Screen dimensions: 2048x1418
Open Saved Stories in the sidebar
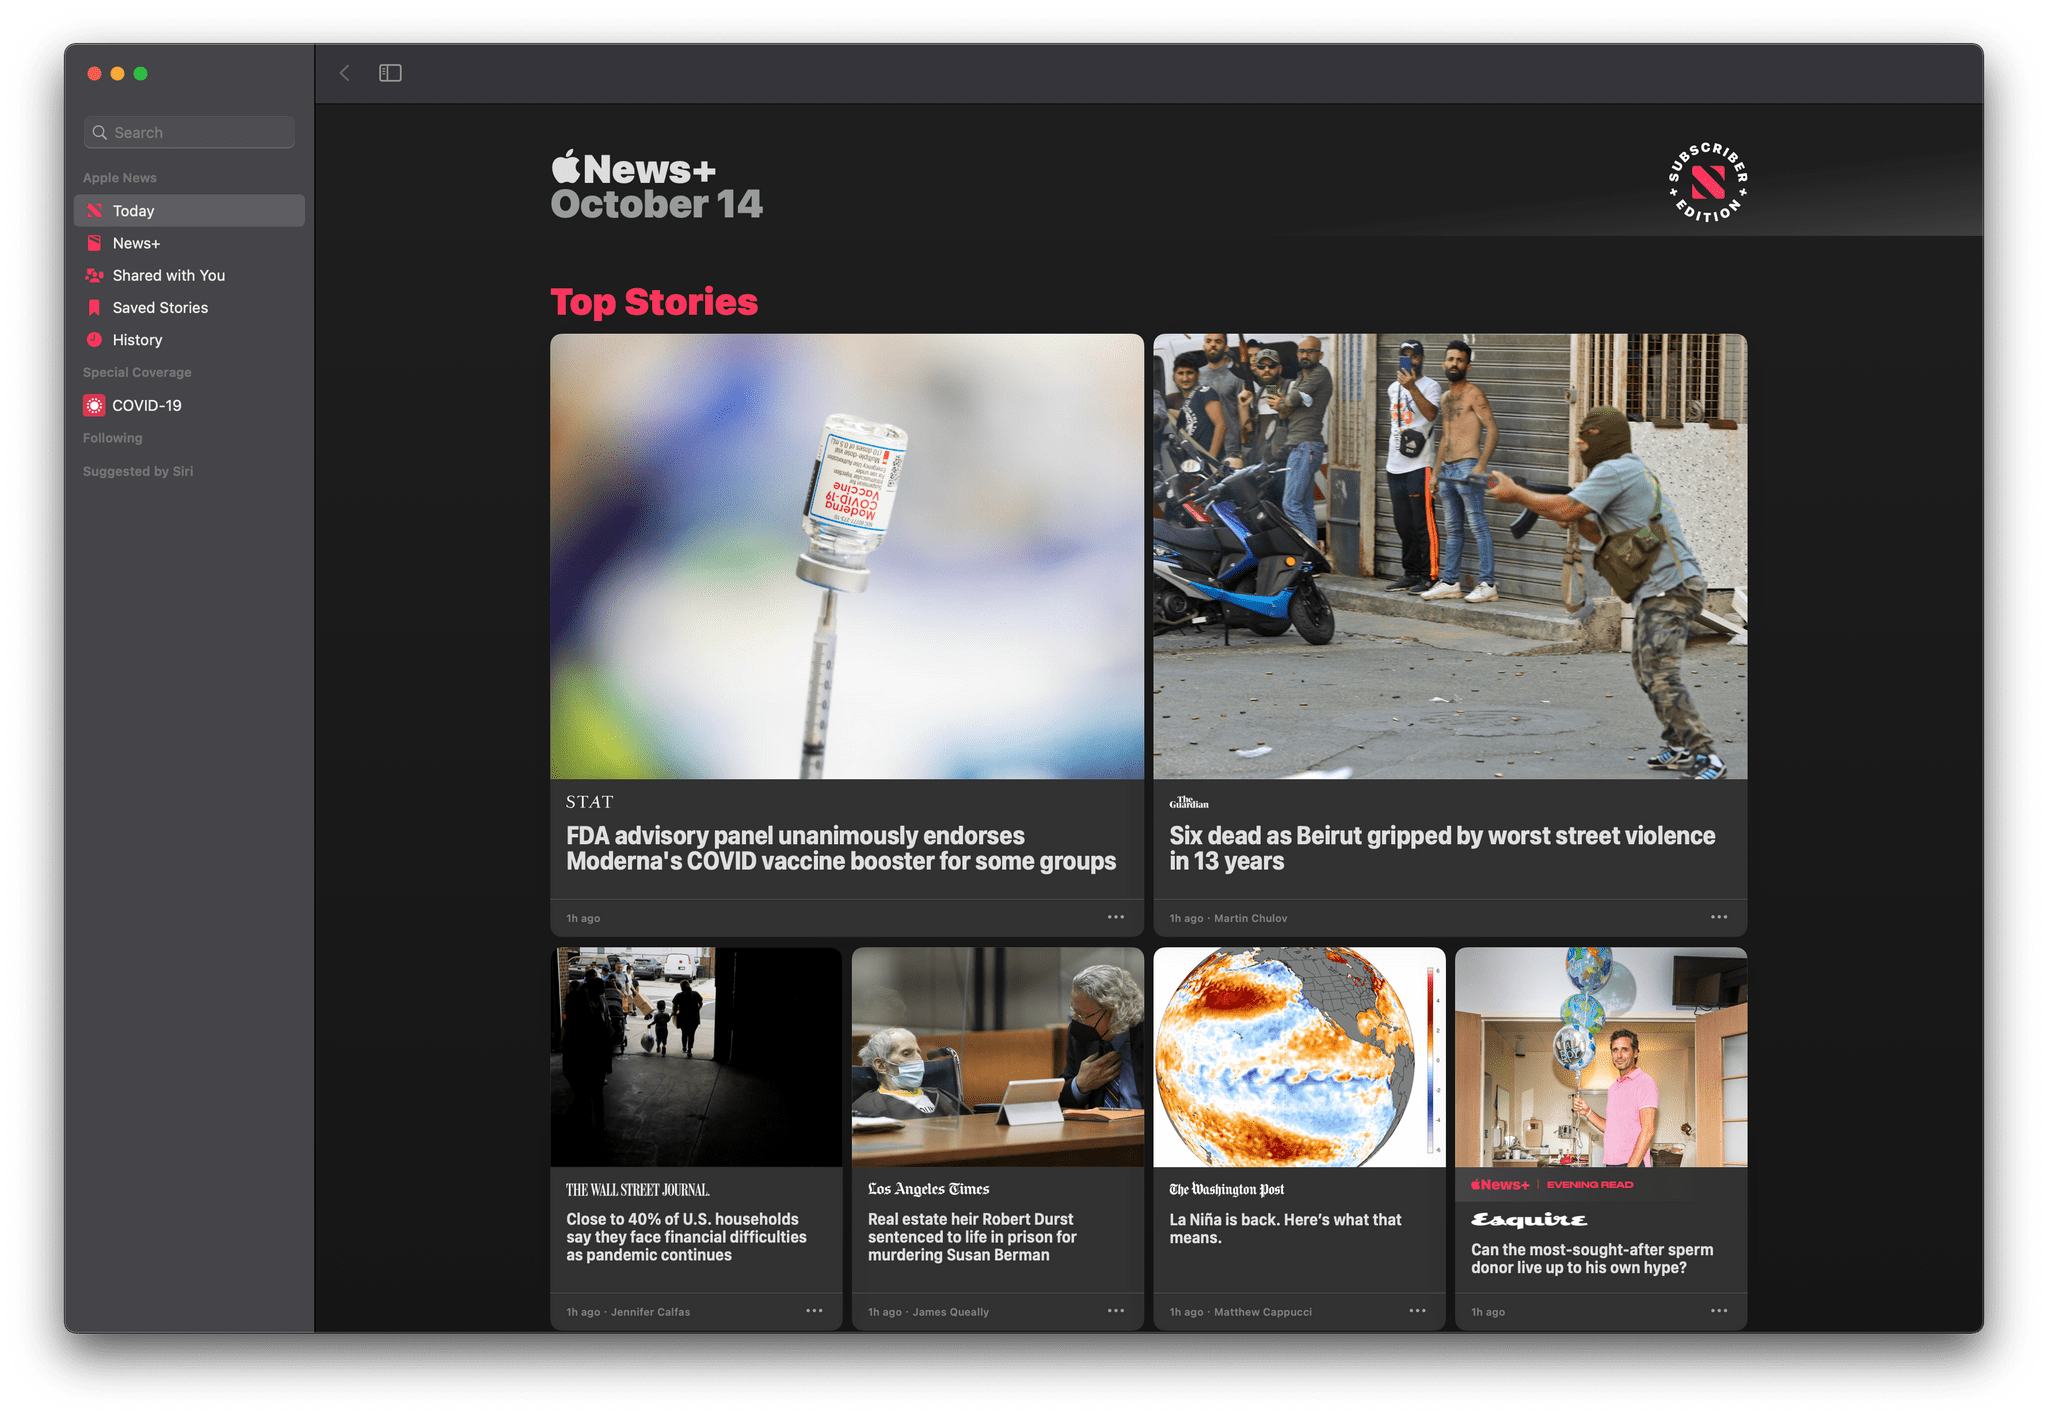point(189,307)
